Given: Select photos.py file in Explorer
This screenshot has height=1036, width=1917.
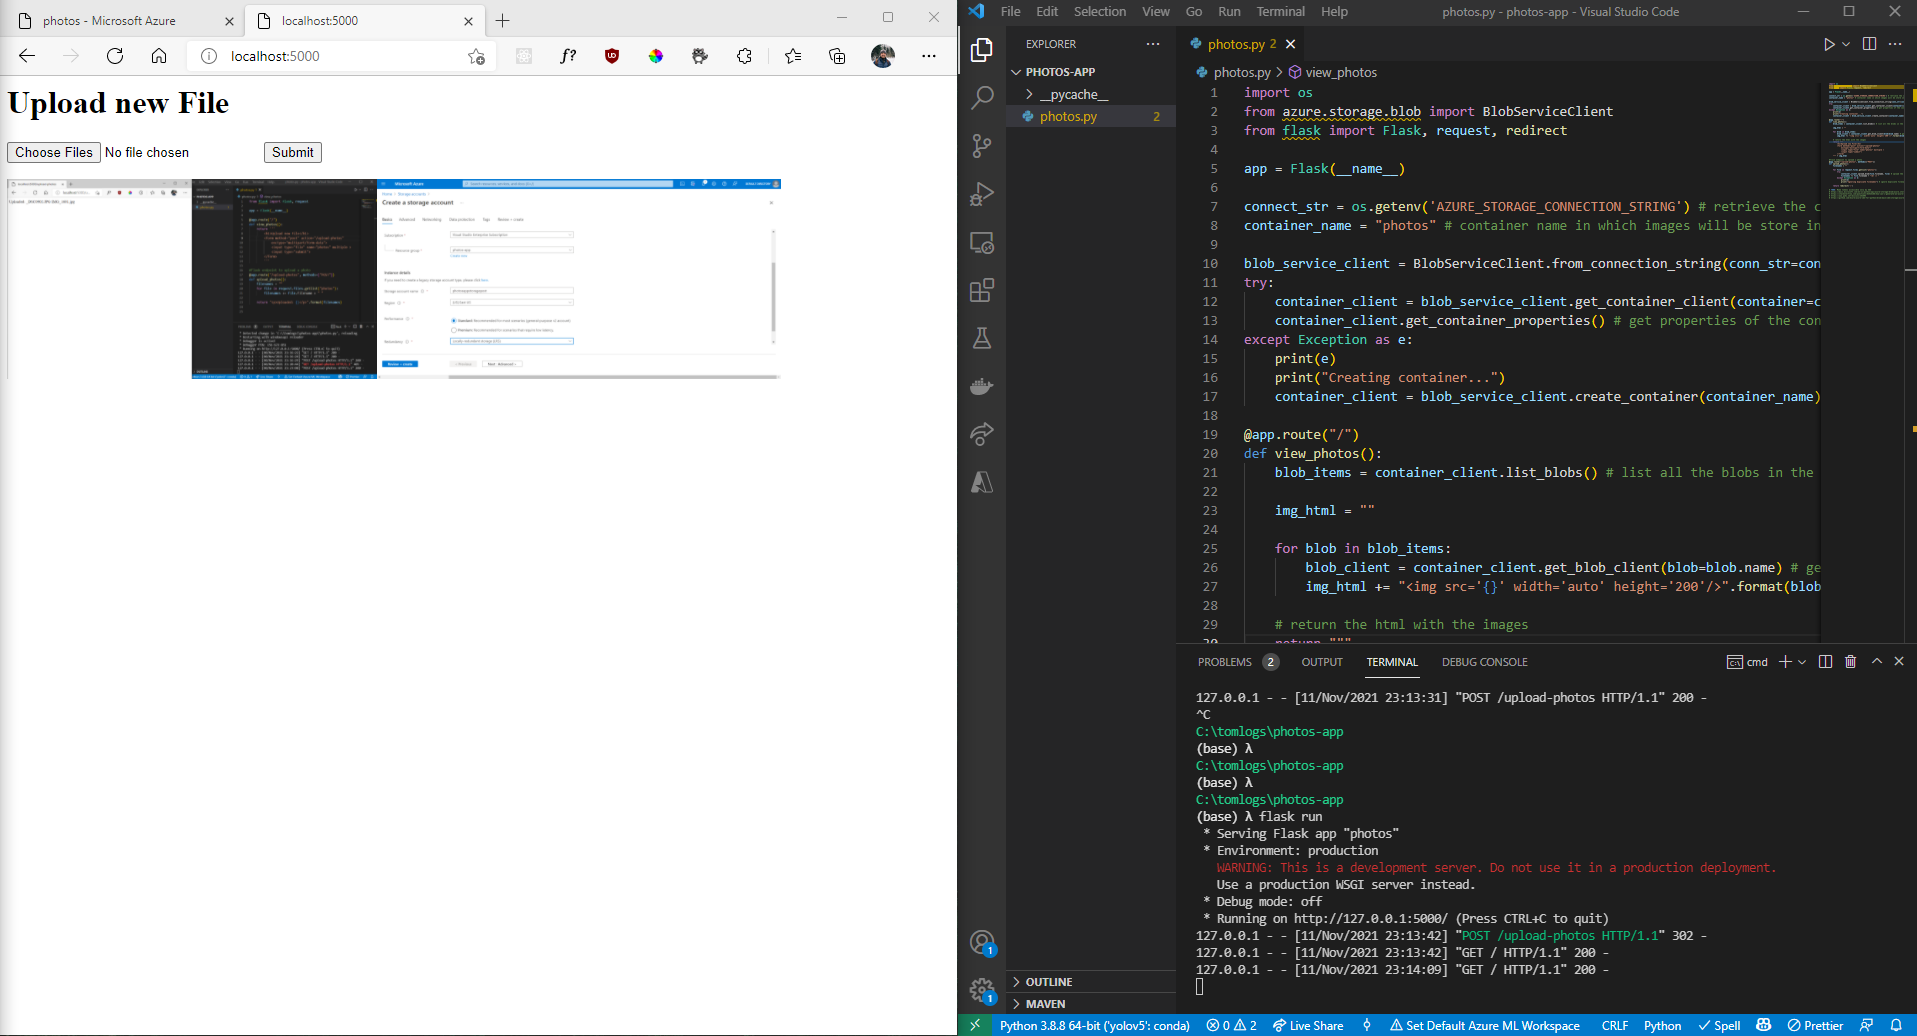Looking at the screenshot, I should tap(1090, 116).
